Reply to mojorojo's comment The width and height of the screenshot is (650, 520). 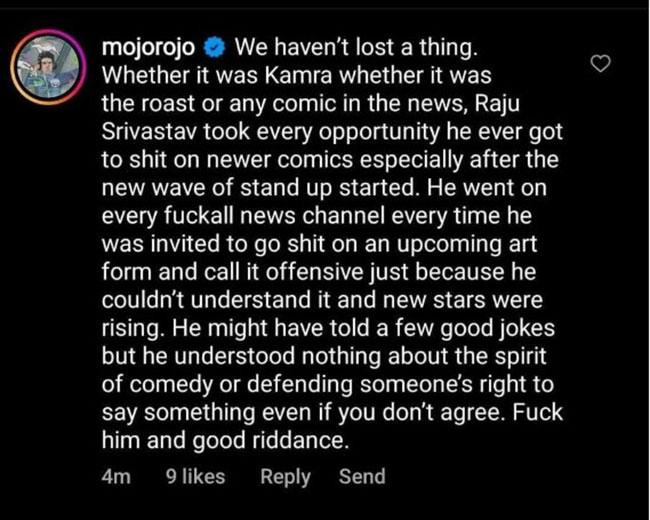click(285, 477)
